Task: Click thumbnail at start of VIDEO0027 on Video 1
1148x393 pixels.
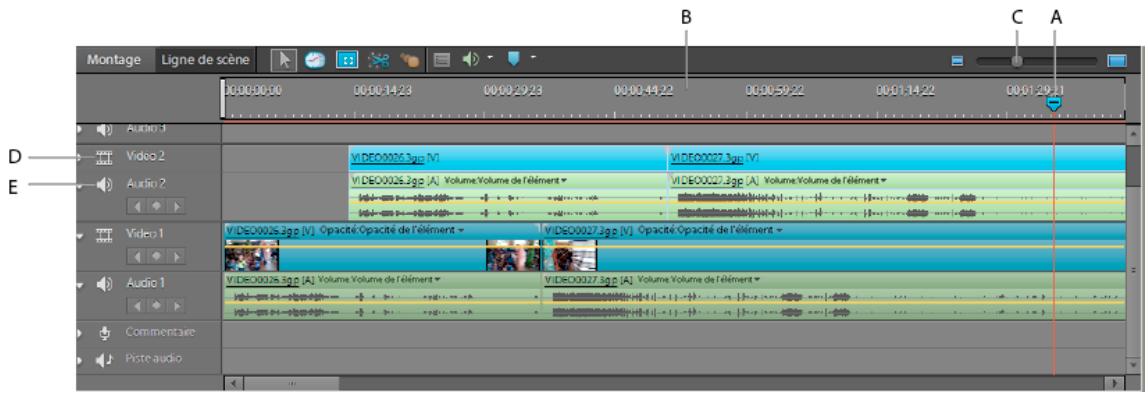Action: point(570,255)
